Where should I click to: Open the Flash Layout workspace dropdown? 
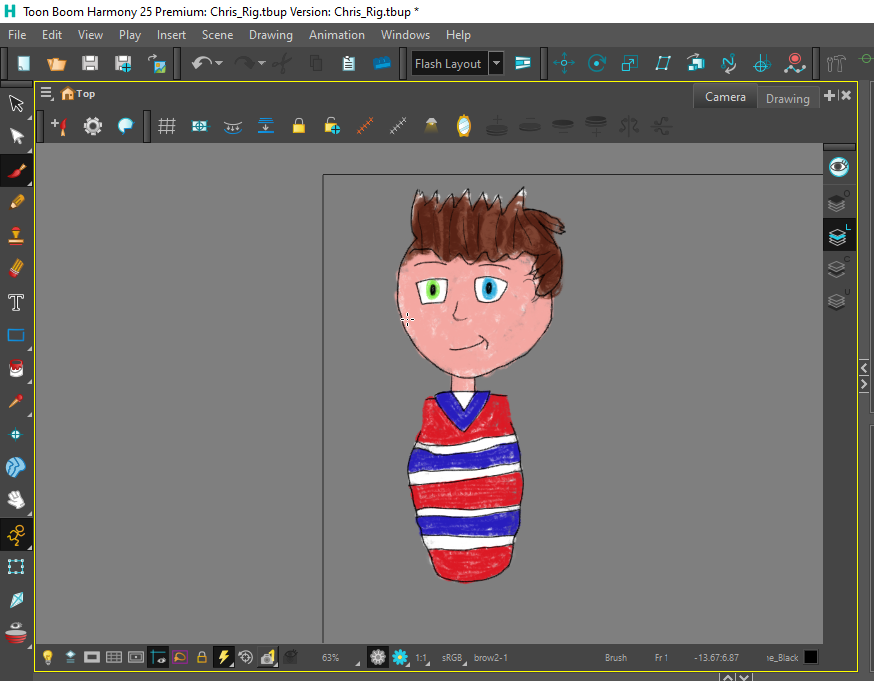pyautogui.click(x=497, y=64)
